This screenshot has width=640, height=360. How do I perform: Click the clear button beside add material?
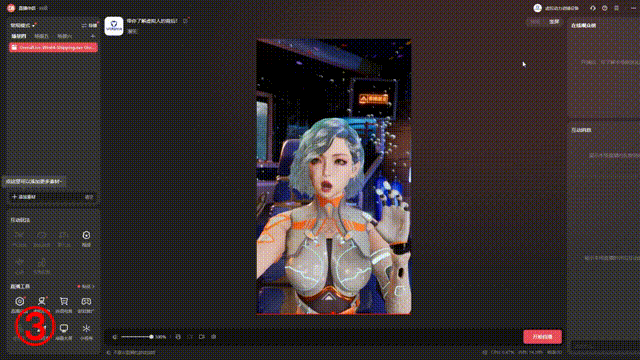89,197
